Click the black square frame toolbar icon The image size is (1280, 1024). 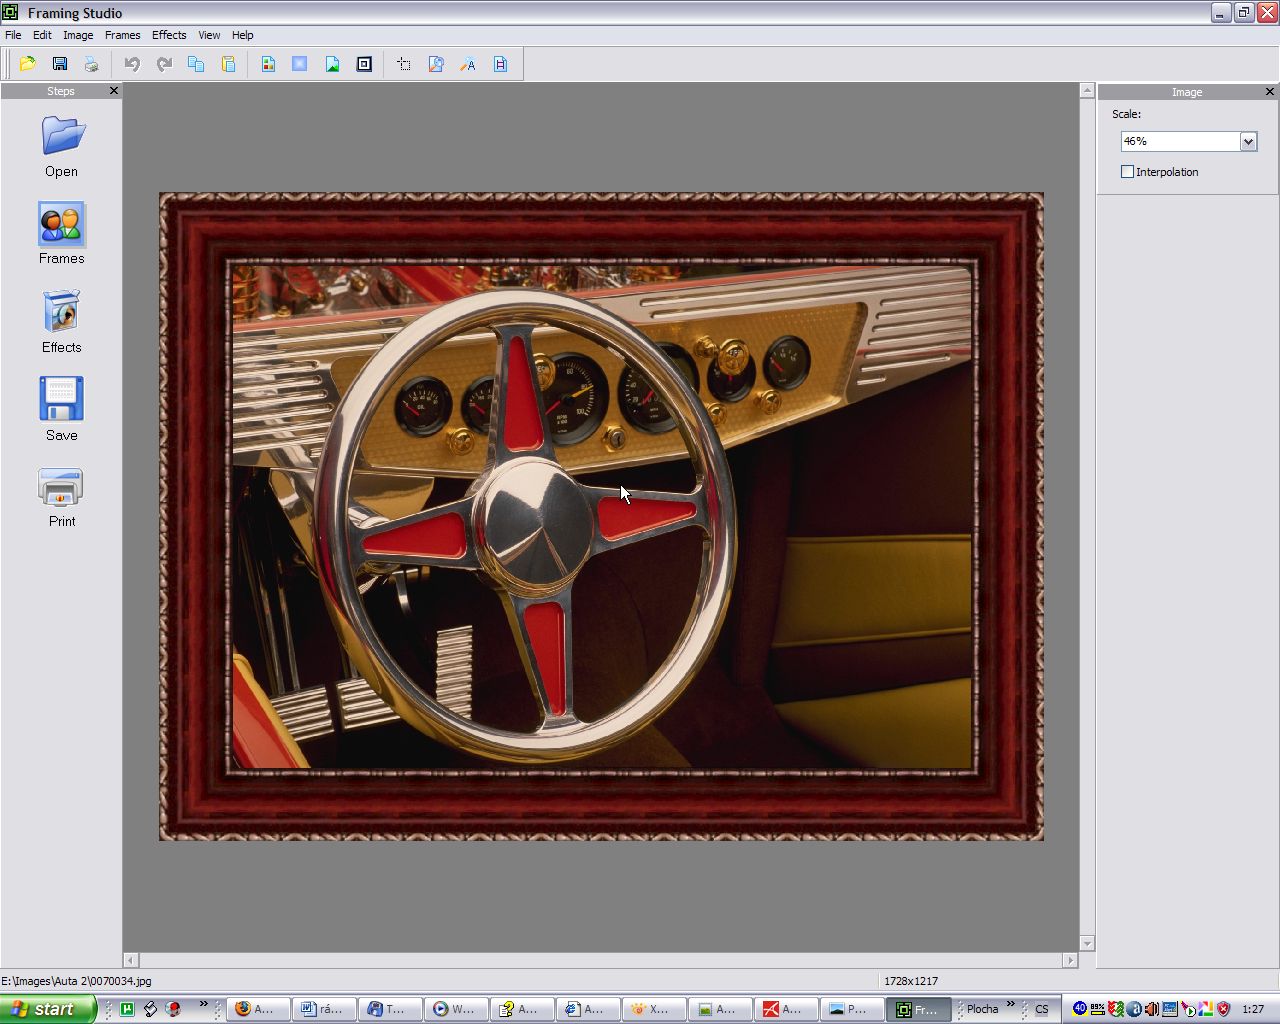[x=364, y=64]
